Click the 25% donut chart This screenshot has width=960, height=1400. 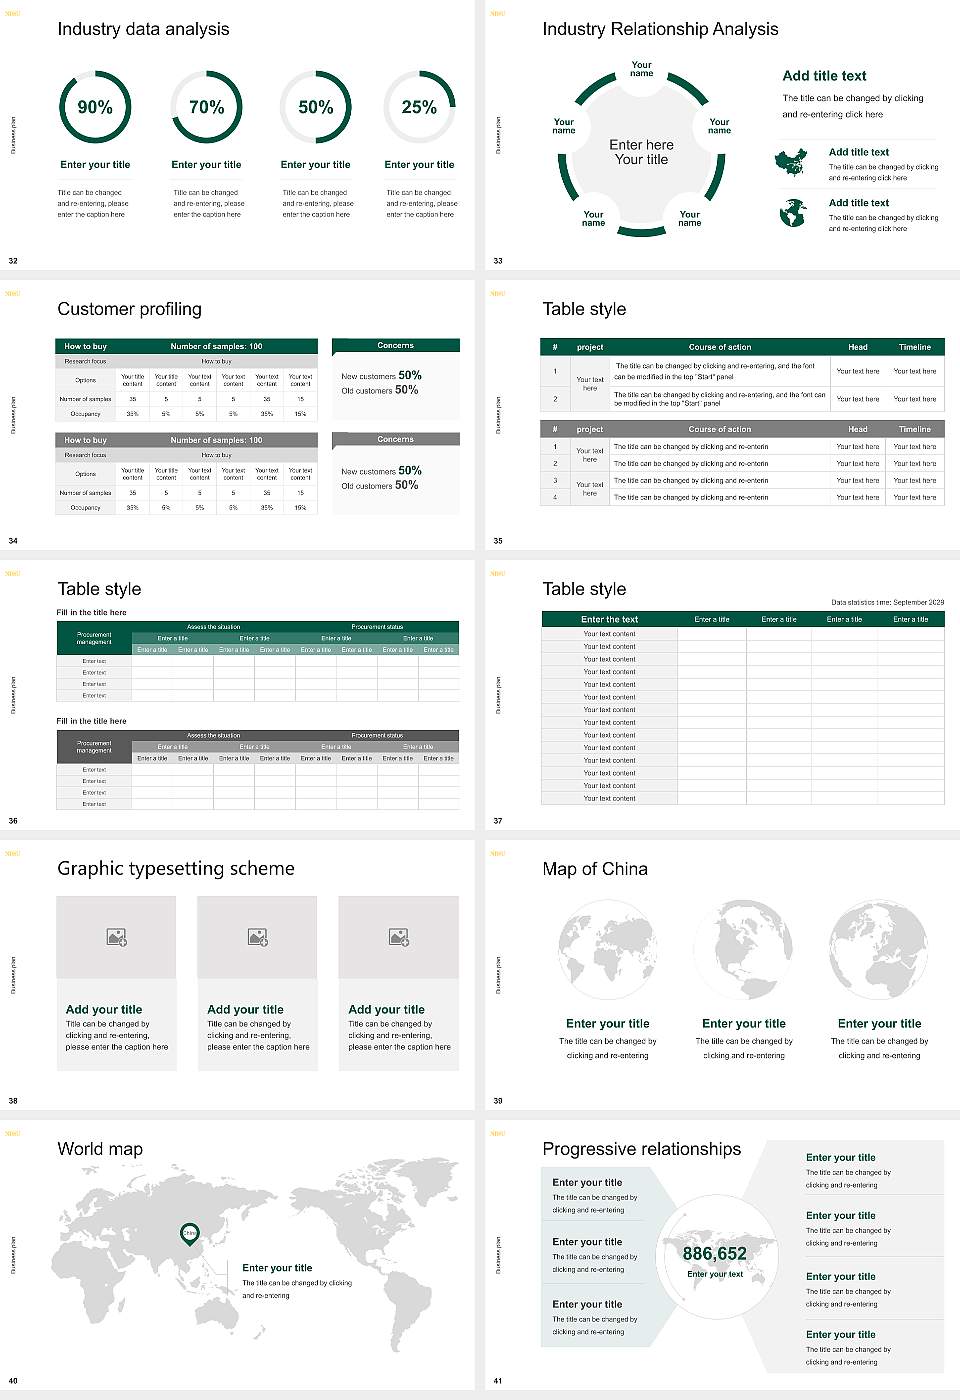[x=420, y=108]
